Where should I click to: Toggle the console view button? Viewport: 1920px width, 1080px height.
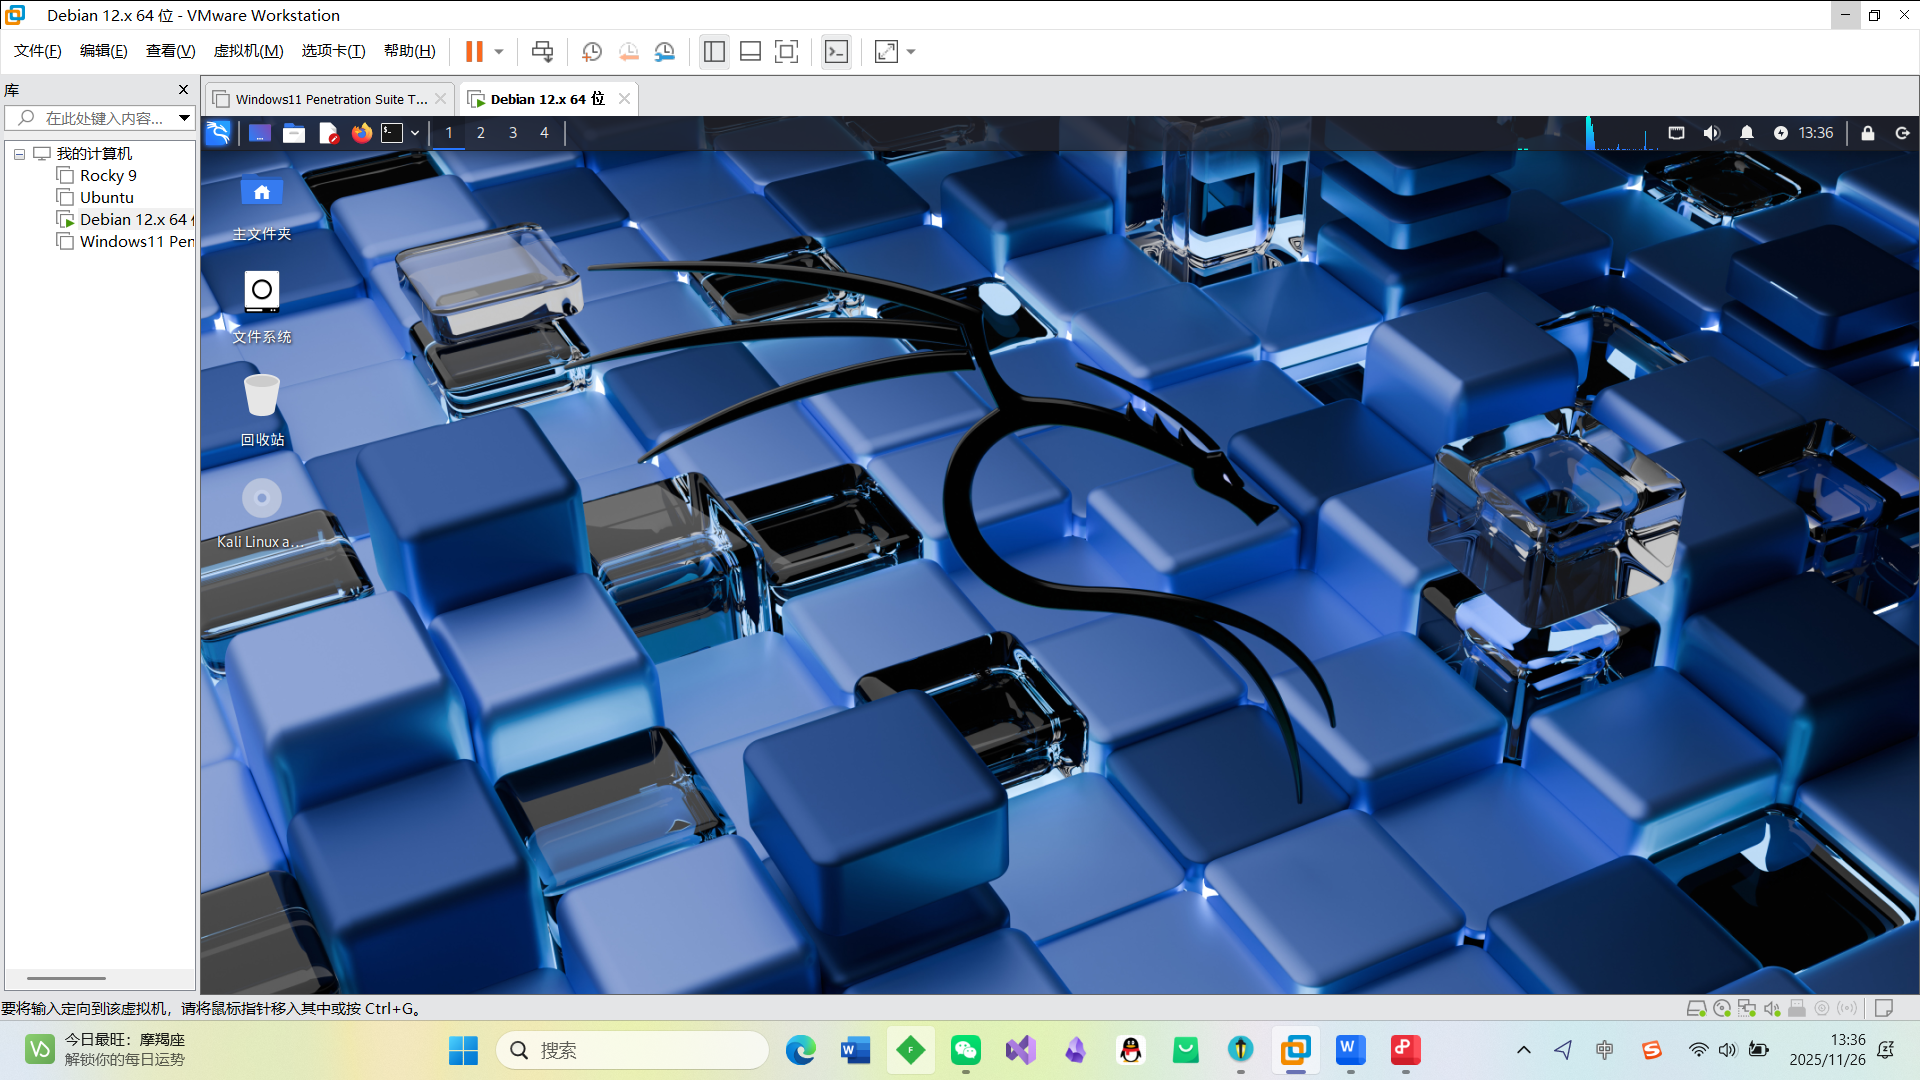[836, 51]
